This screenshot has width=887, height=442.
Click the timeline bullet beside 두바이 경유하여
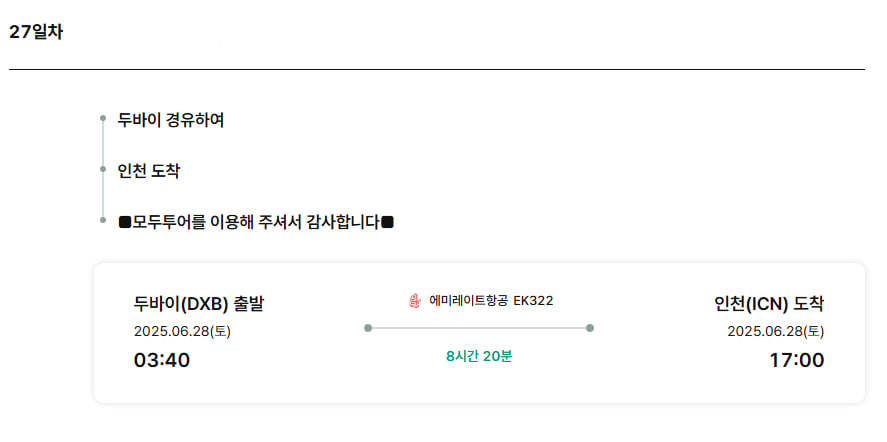(x=102, y=118)
